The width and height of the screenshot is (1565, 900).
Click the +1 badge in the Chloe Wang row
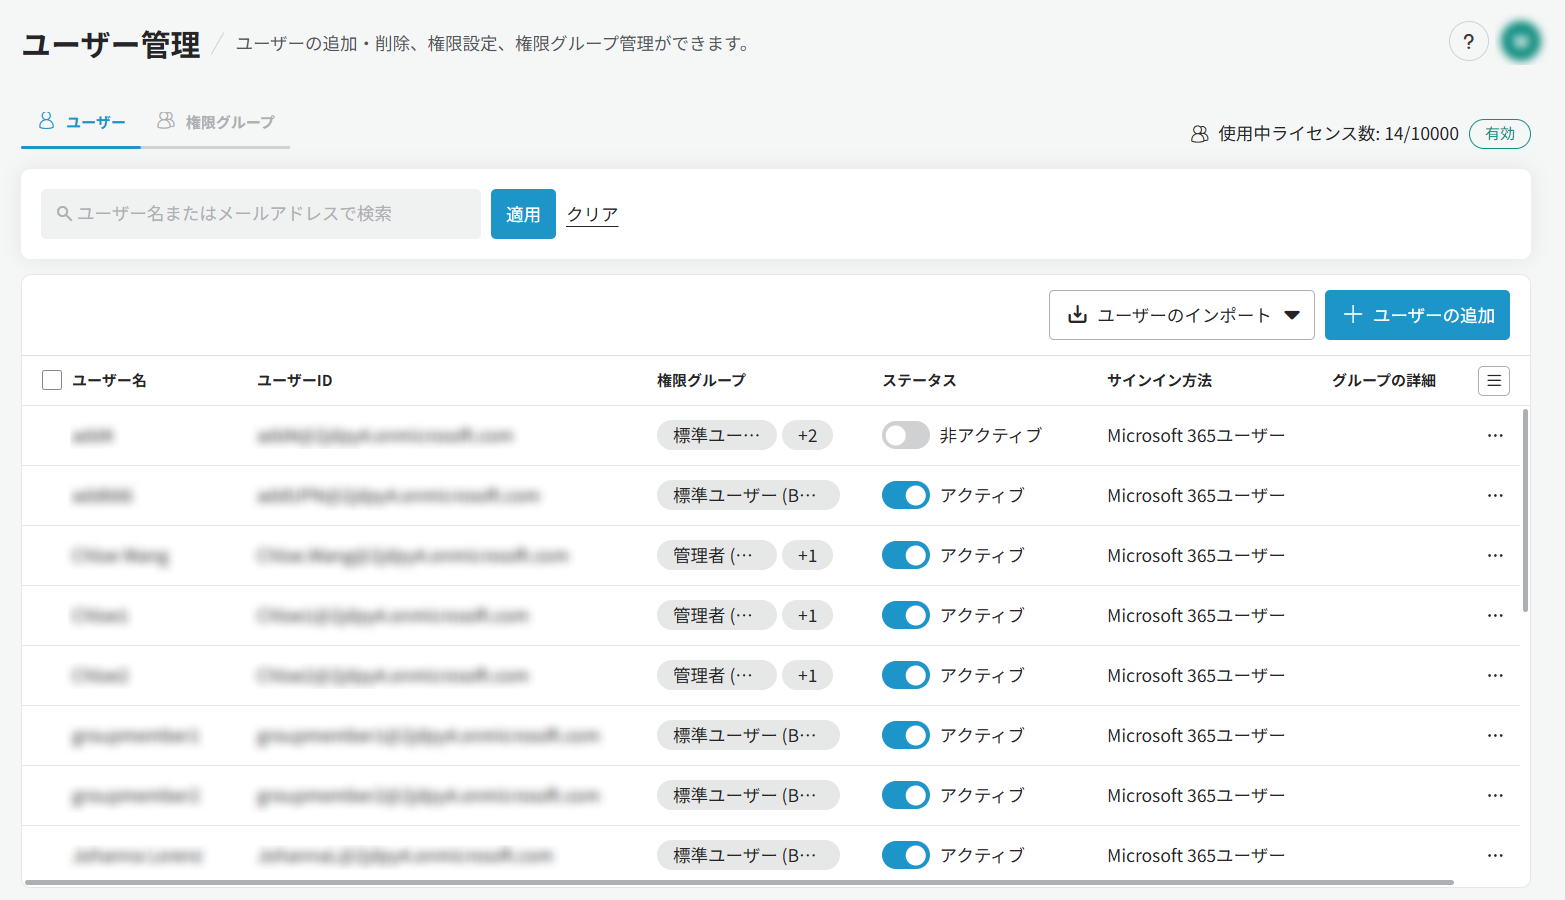(807, 555)
